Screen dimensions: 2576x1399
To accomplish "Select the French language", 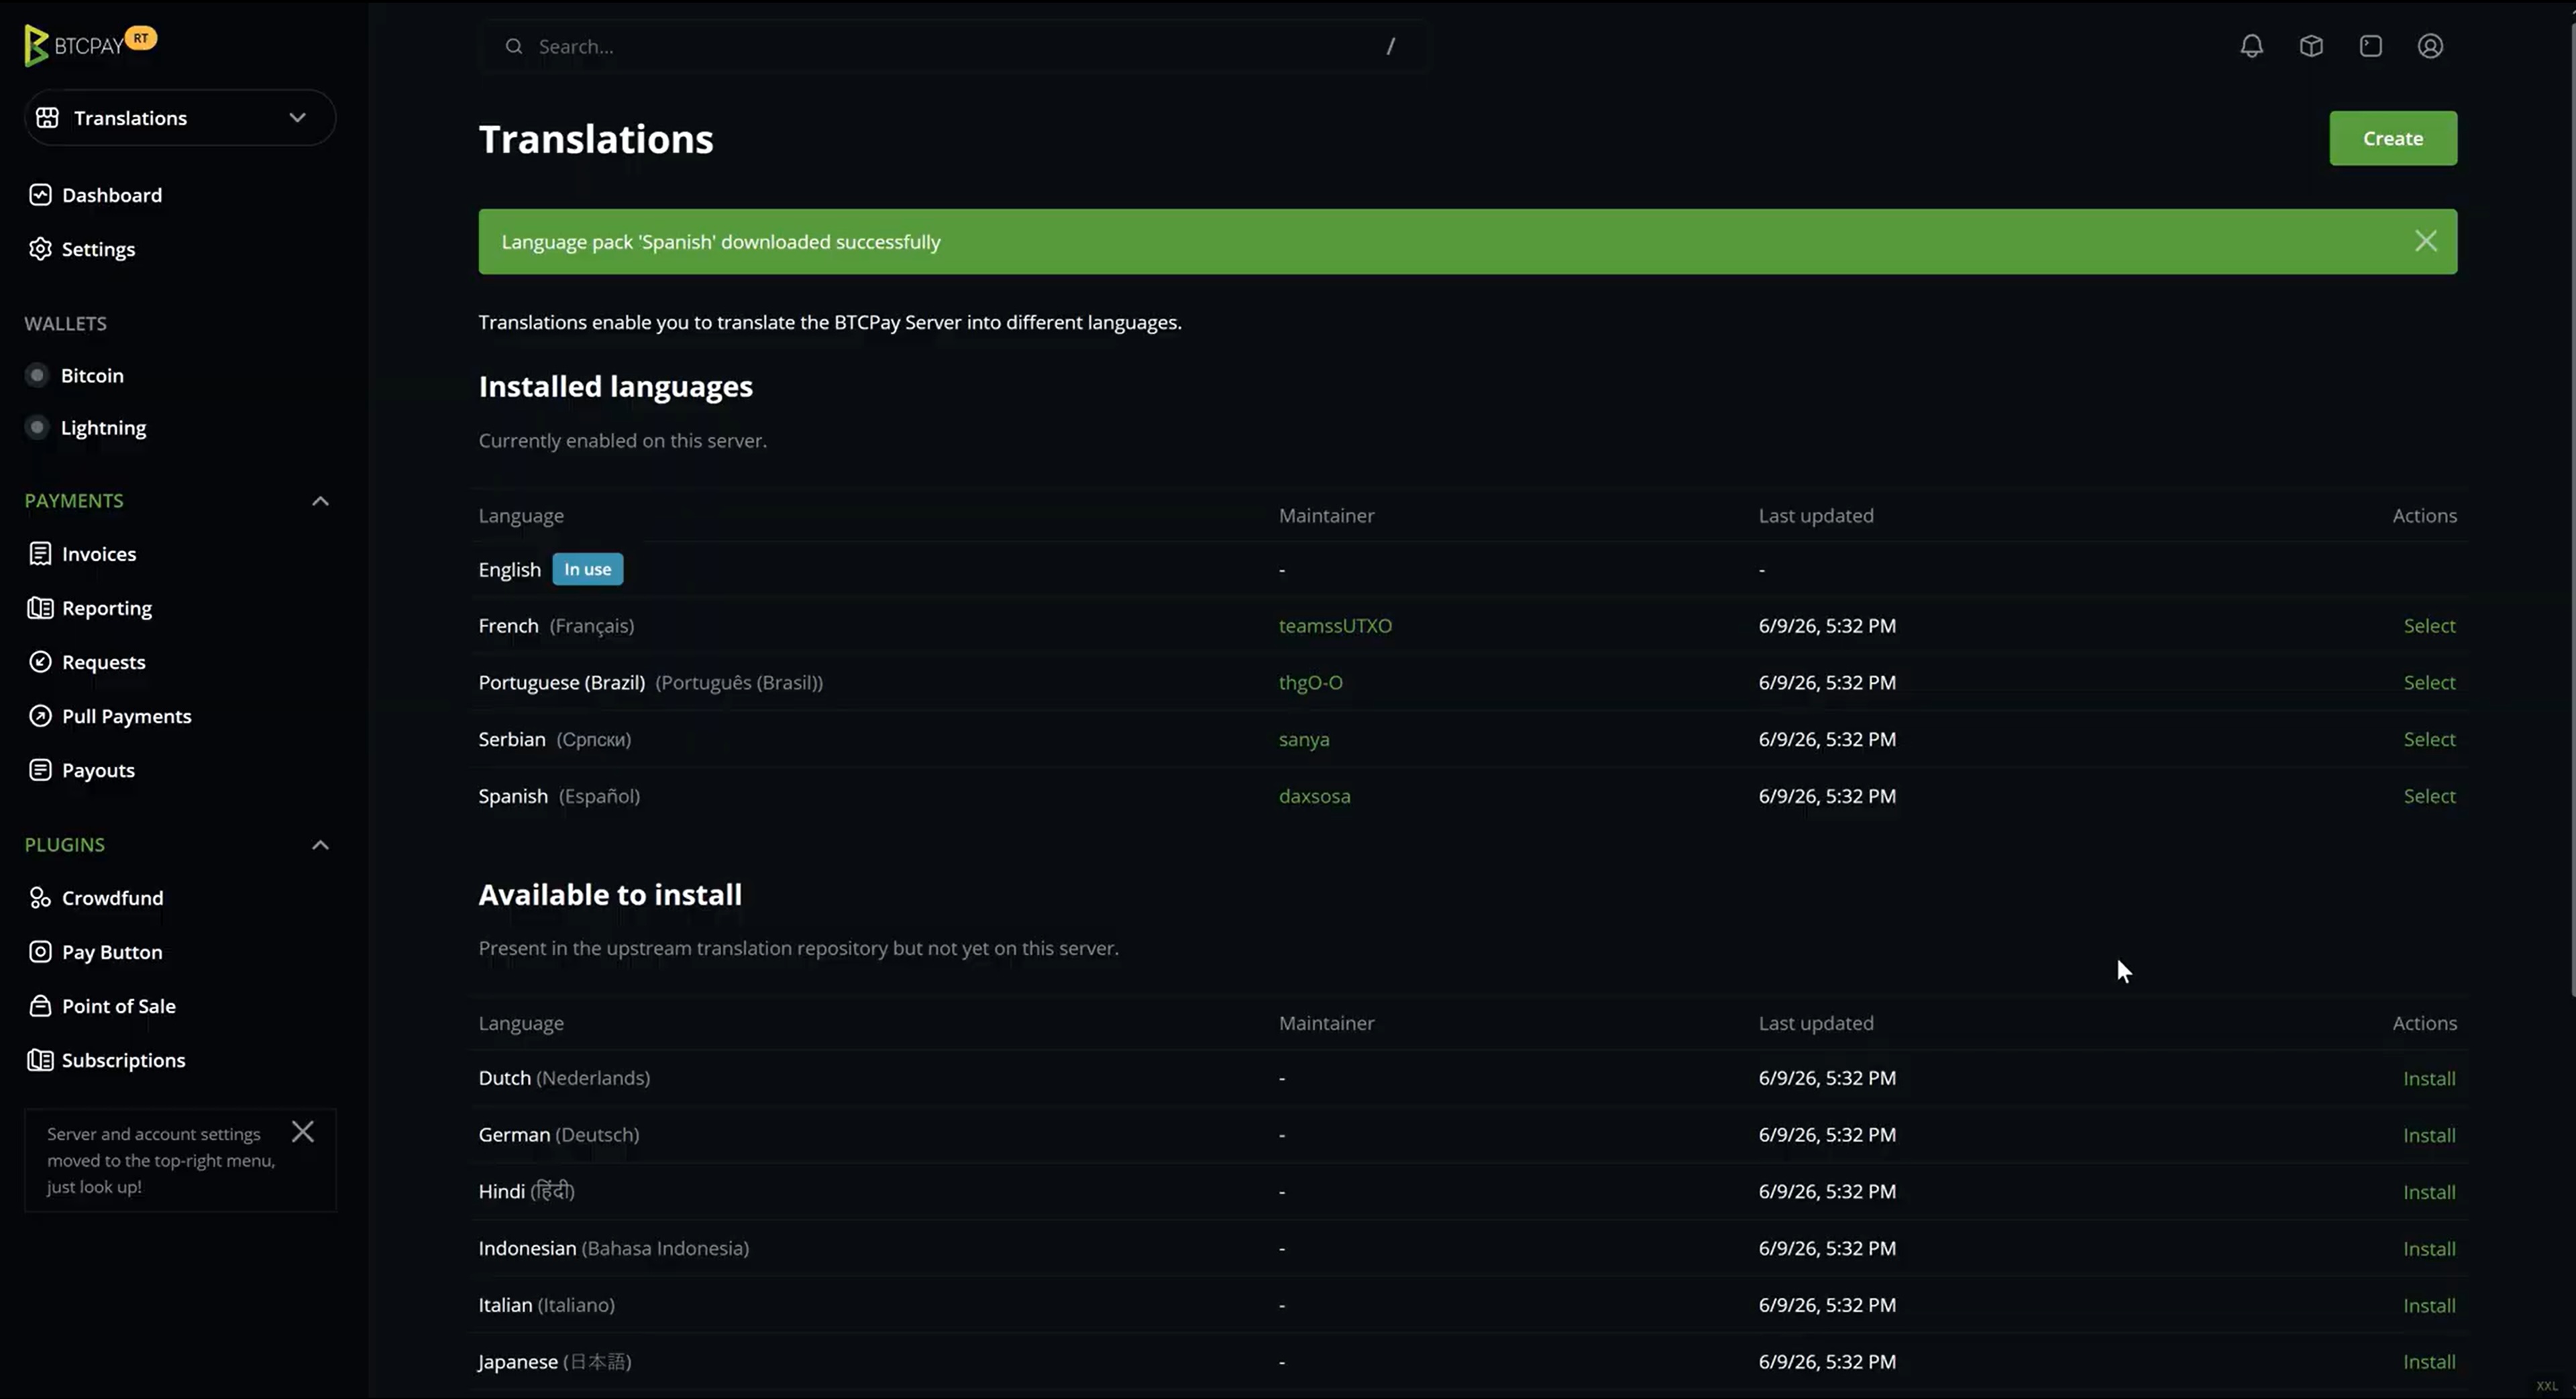I will point(2429,626).
